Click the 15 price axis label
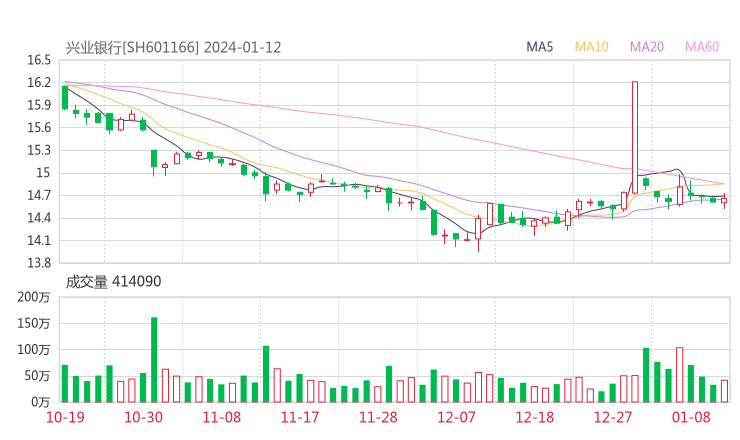740x440 pixels. 43,173
